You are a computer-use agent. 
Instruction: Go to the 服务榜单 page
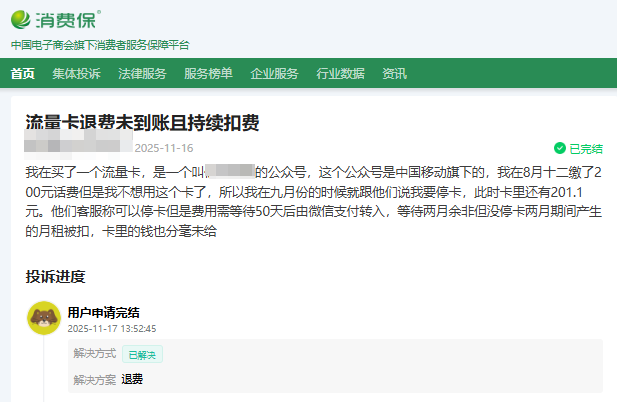(208, 73)
